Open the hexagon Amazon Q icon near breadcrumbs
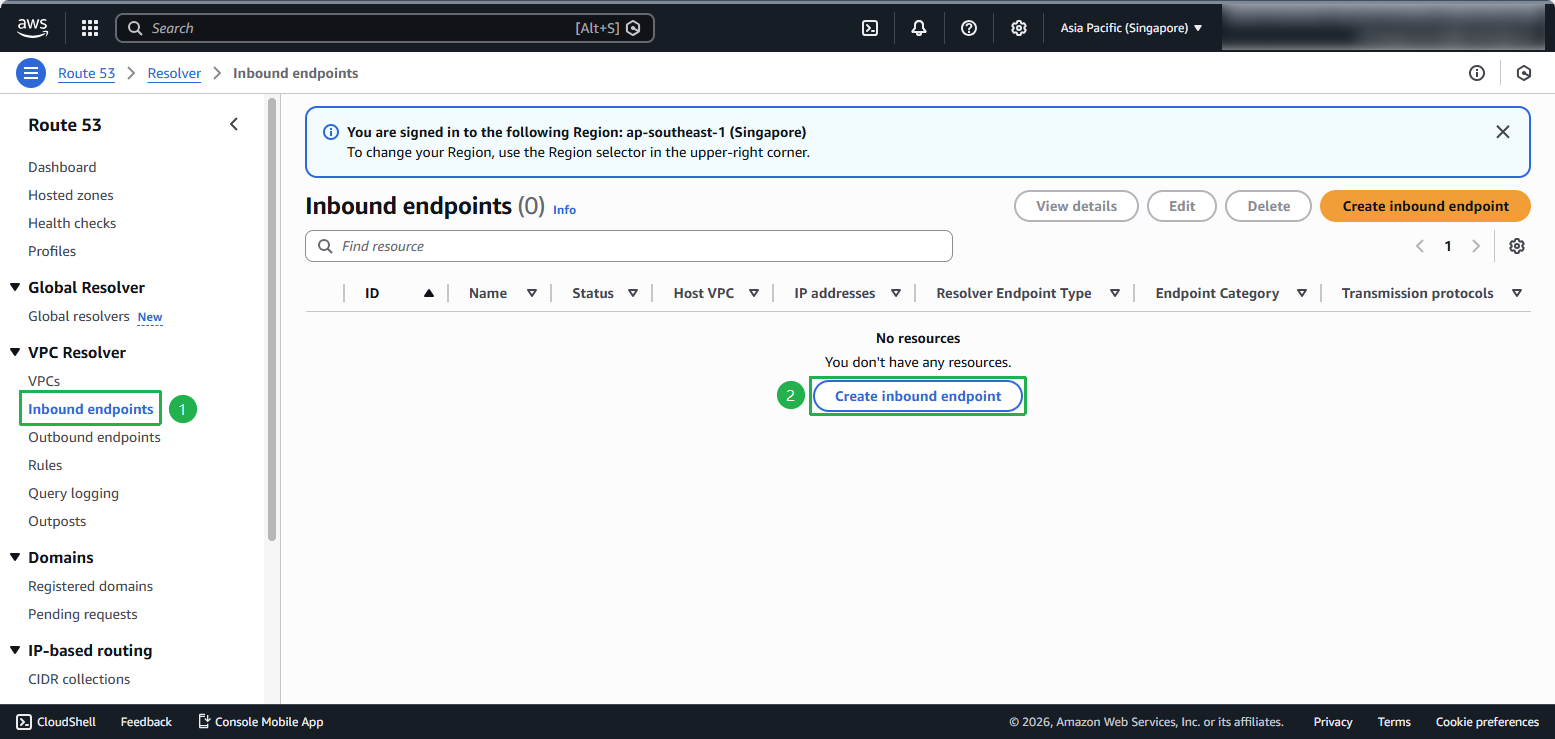Screen dimensions: 1555x739 (x=1524, y=73)
